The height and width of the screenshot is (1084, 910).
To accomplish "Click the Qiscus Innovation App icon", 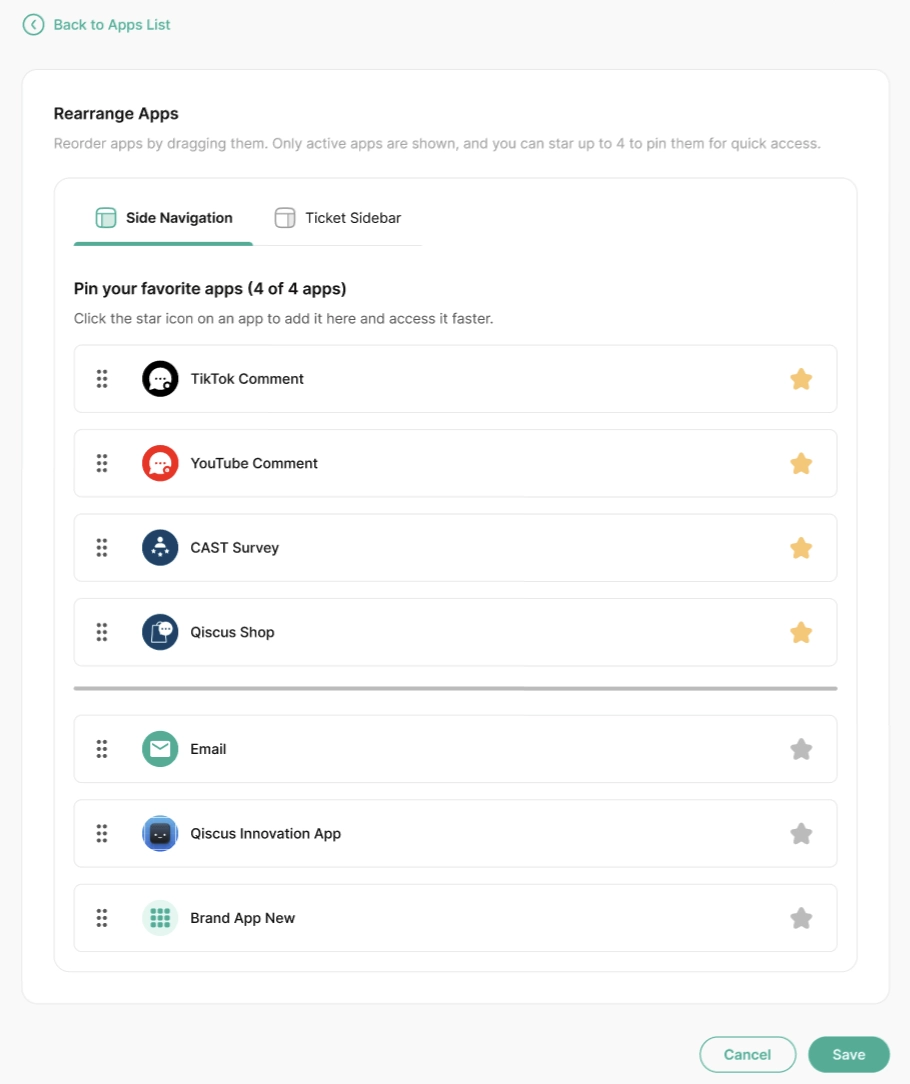I will click(x=160, y=833).
